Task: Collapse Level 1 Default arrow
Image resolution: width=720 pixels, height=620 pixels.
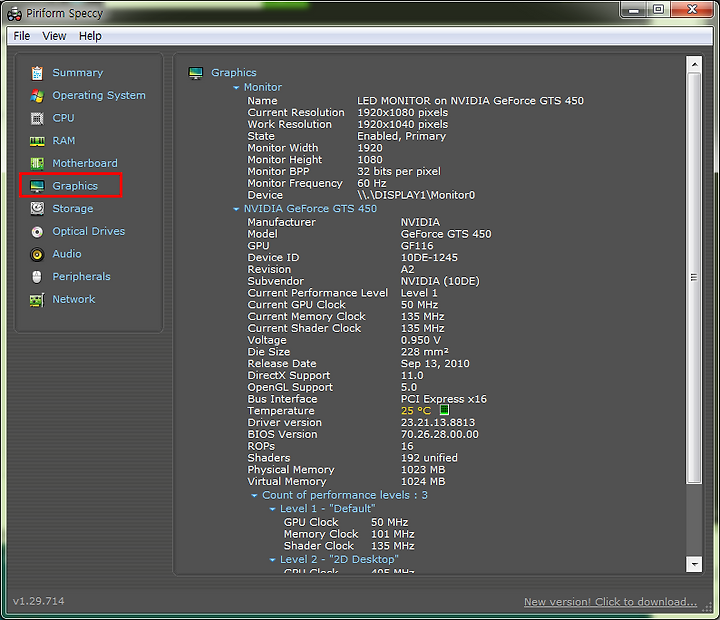Action: point(272,509)
